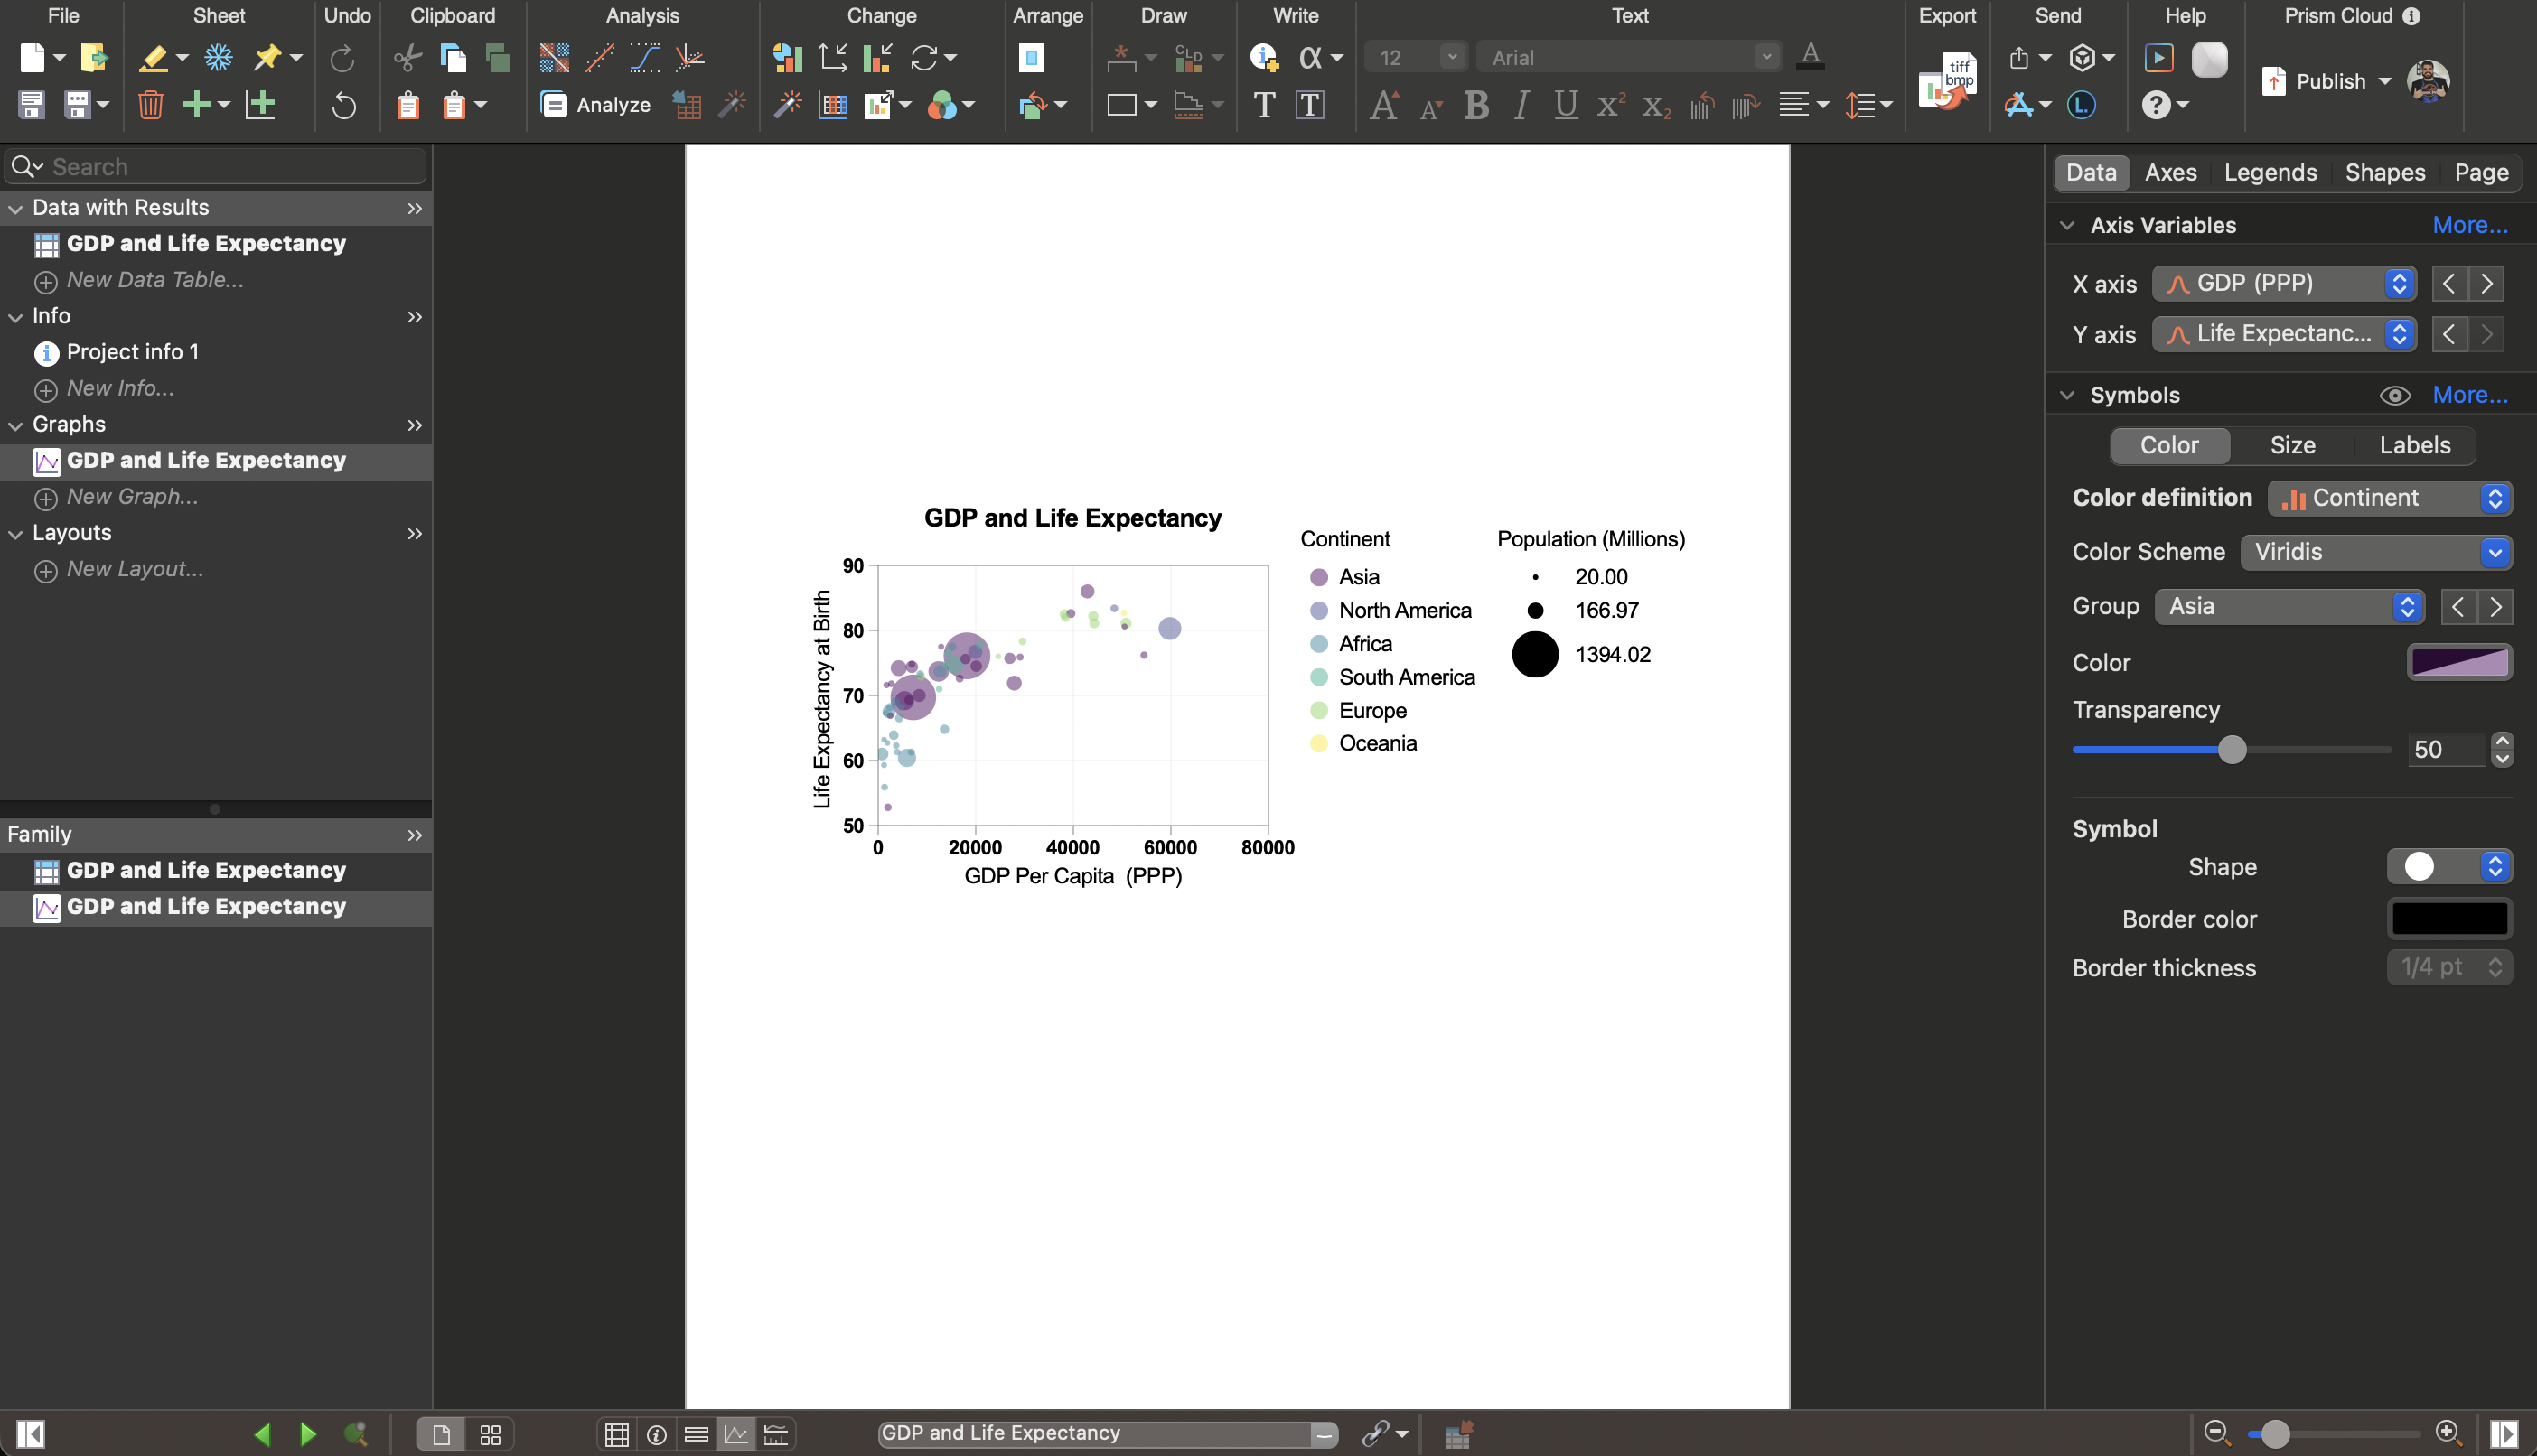This screenshot has height=1456, width=2537.
Task: Open the X axis GDP (PPP) dropdown
Action: coord(2283,284)
